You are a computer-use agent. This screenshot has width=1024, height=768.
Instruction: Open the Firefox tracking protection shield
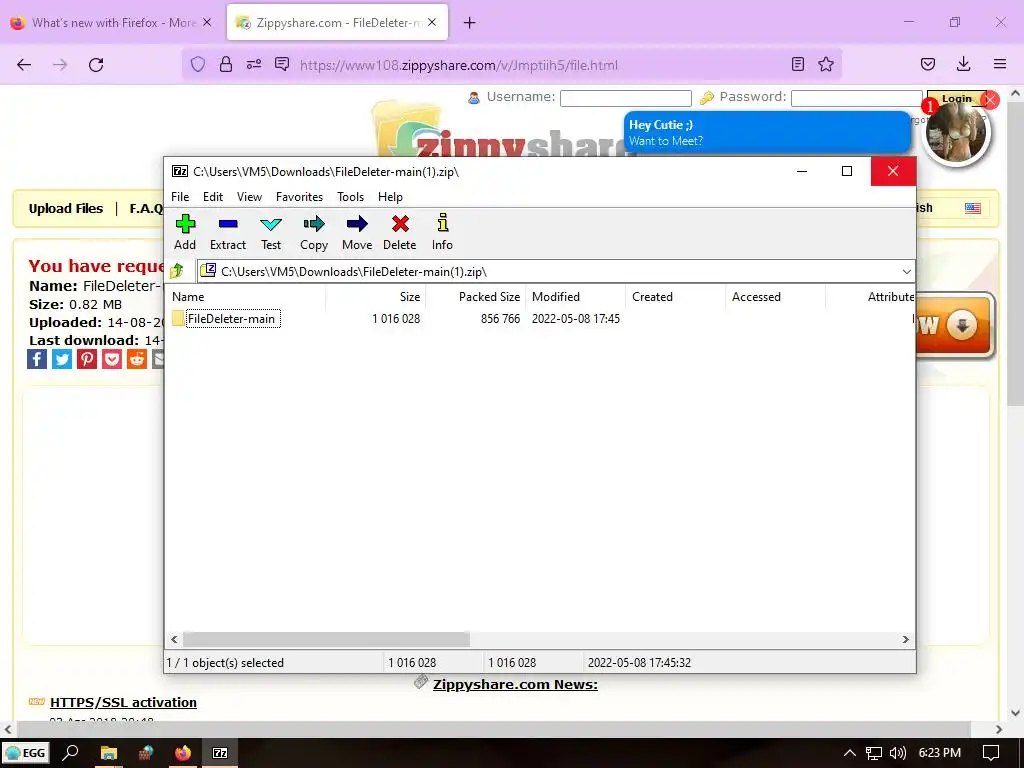pos(198,64)
